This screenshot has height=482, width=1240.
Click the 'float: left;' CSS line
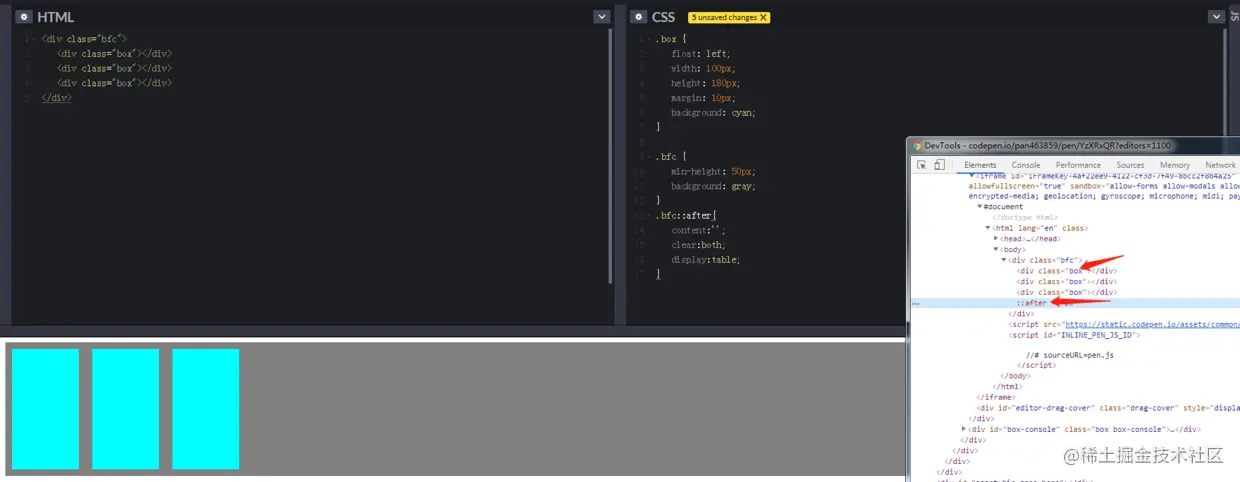click(x=701, y=54)
